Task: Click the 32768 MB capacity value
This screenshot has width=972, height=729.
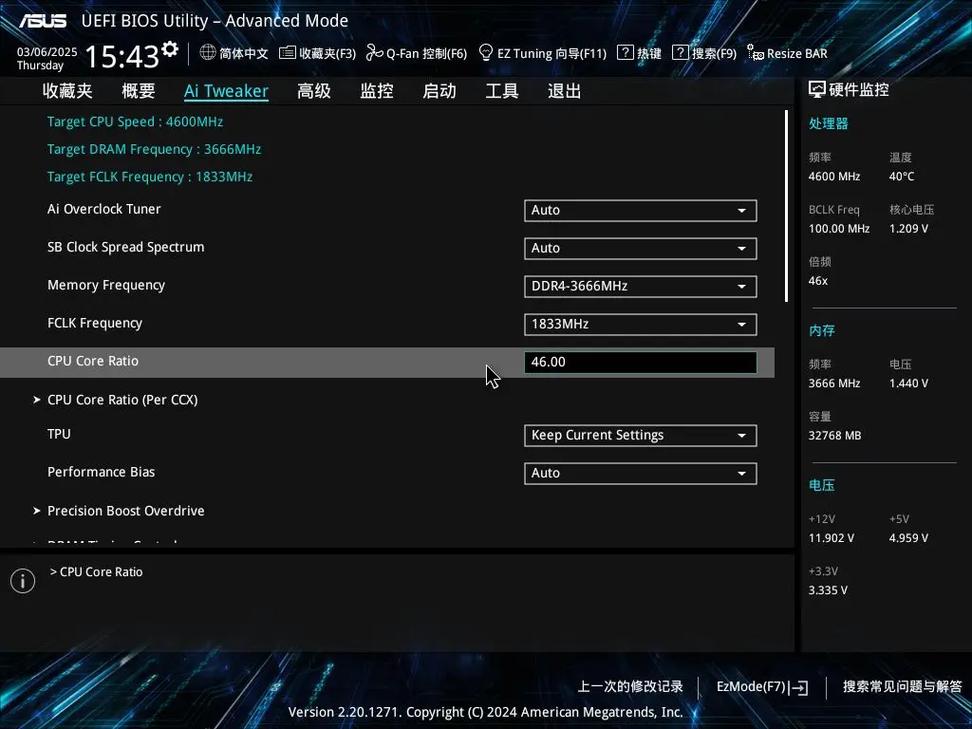Action: pos(835,436)
